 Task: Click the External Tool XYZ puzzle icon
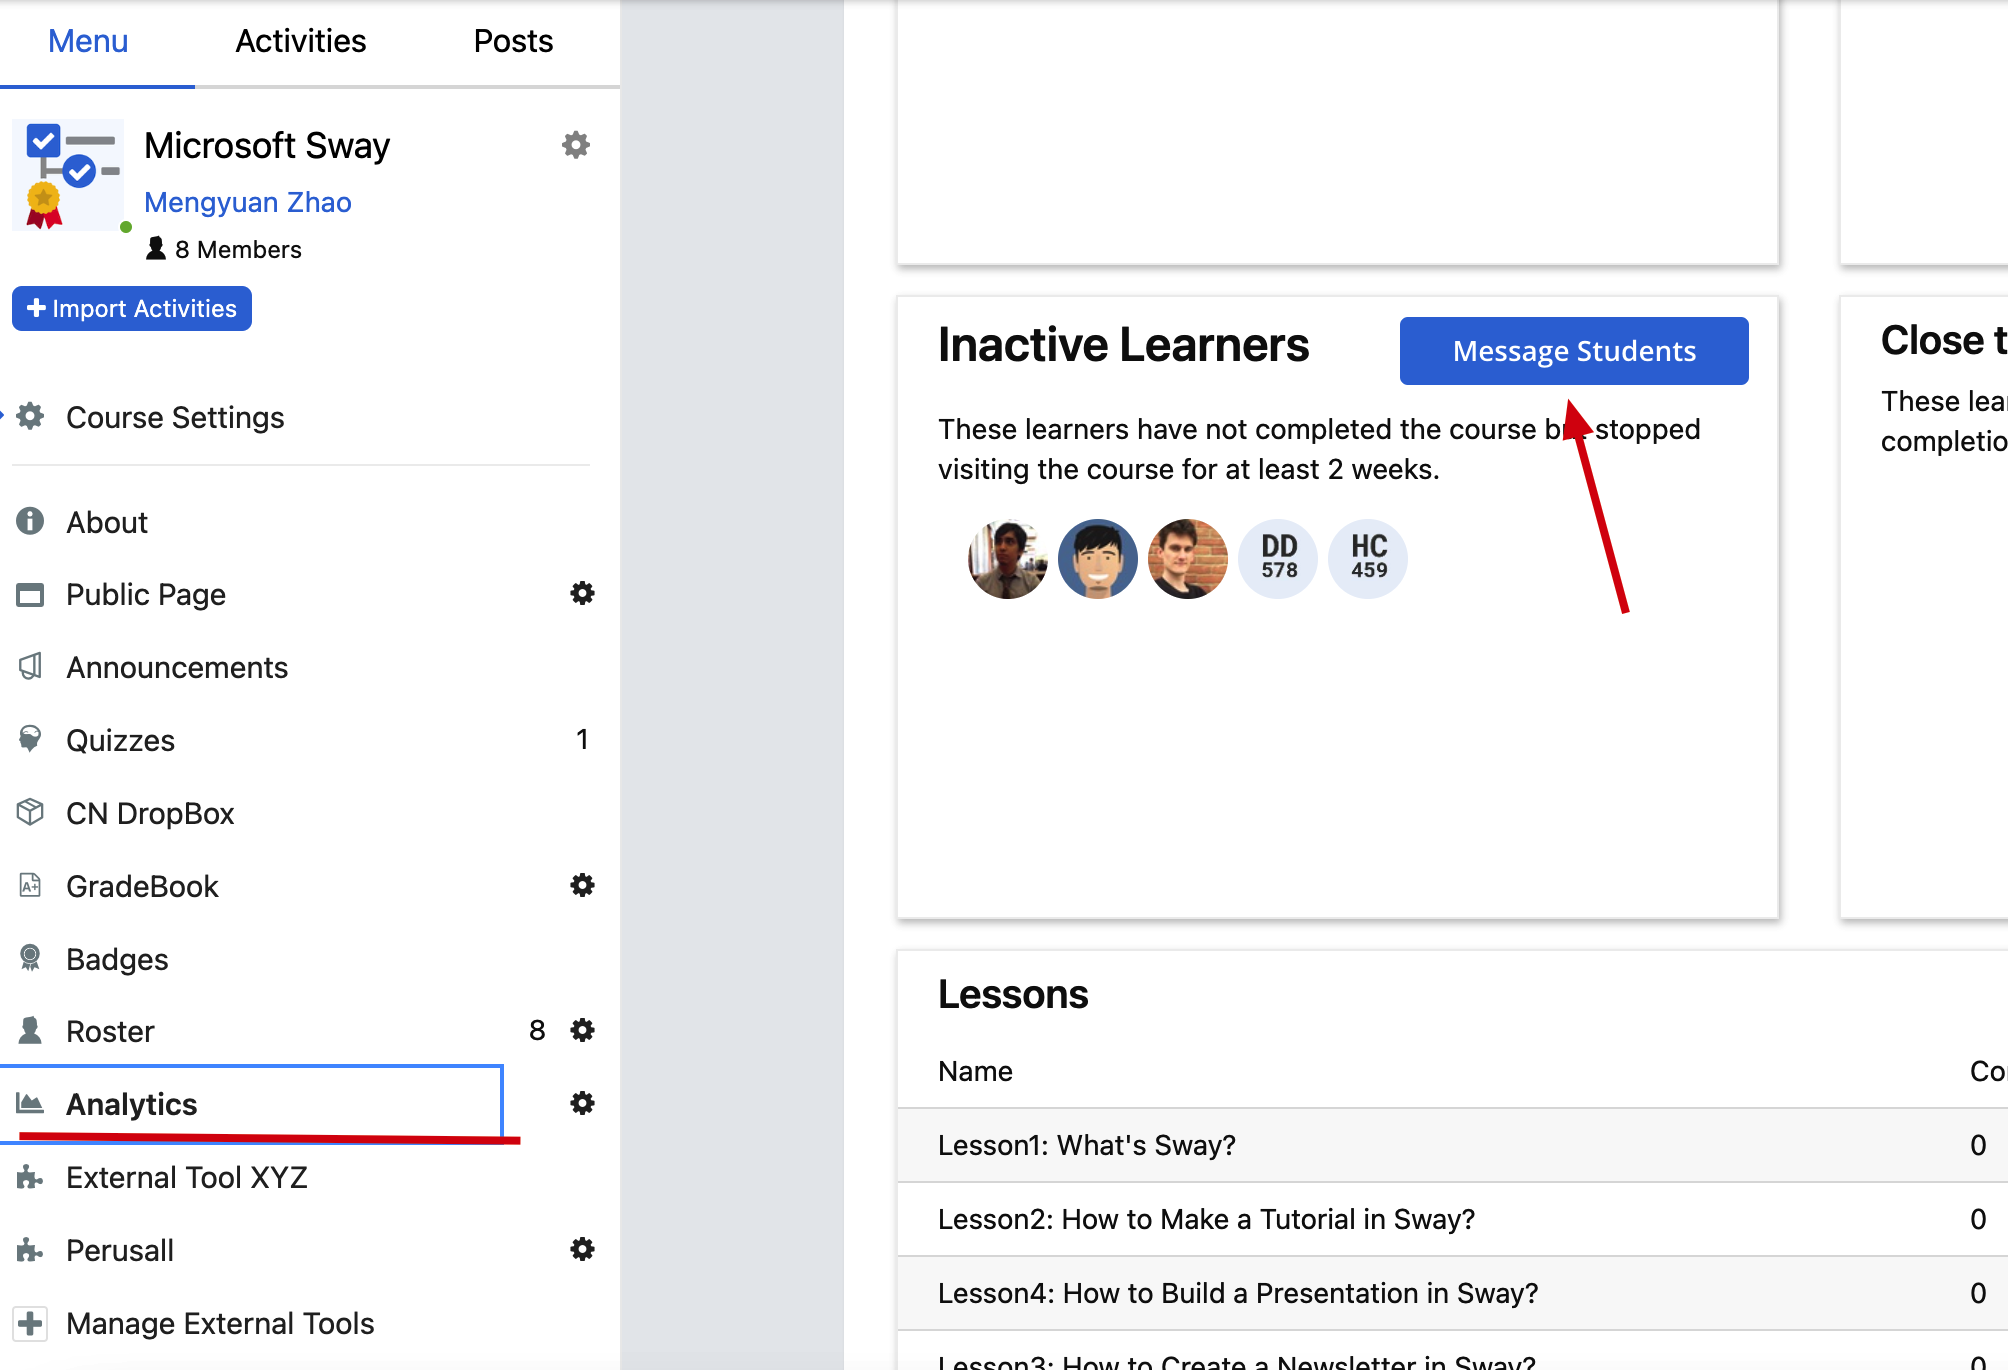click(x=30, y=1177)
